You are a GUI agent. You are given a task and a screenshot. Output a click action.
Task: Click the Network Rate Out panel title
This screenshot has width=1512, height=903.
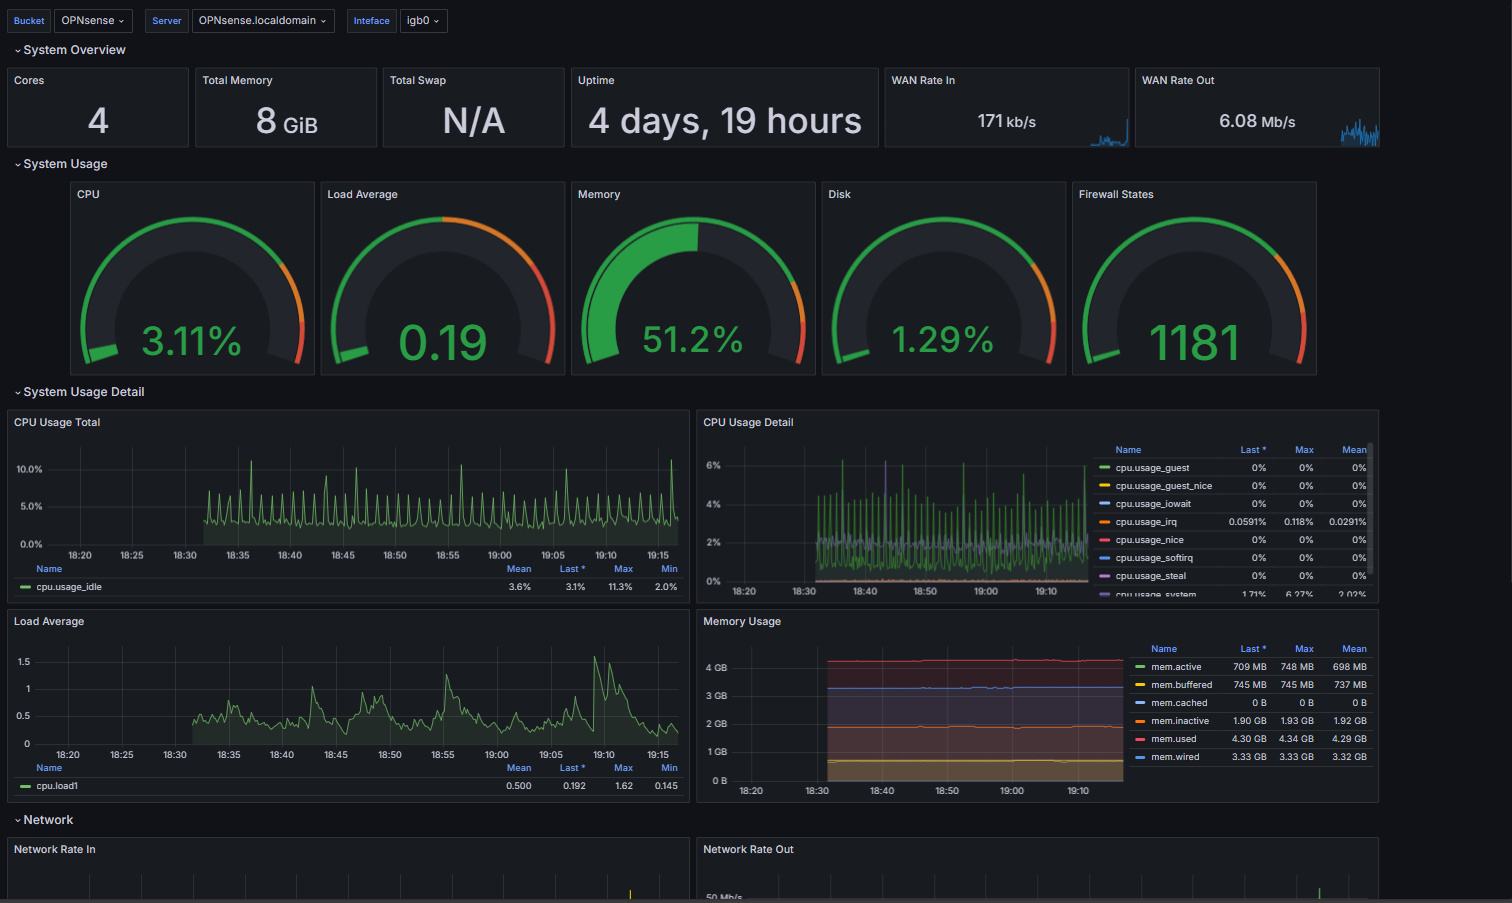[x=748, y=849]
